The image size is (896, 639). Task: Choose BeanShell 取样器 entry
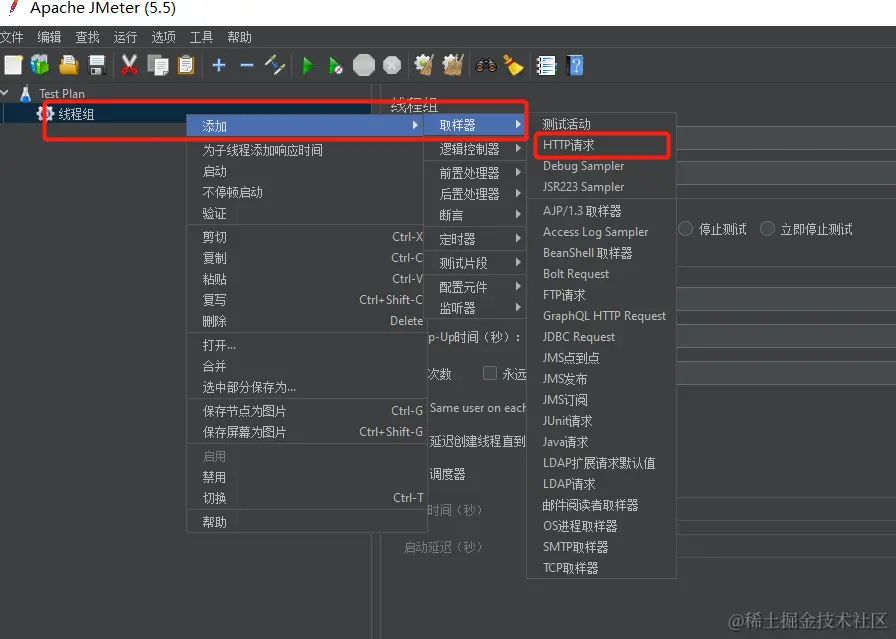click(601, 253)
